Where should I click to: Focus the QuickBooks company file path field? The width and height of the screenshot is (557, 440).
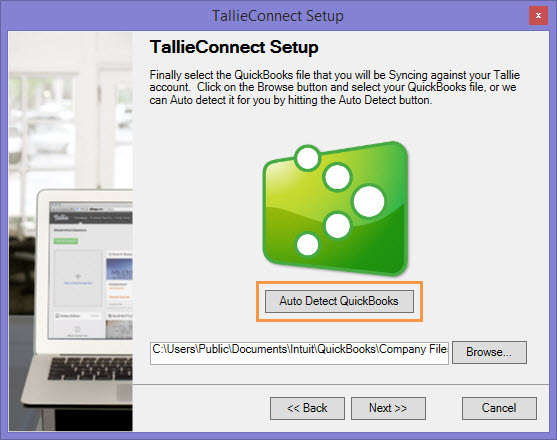[299, 353]
